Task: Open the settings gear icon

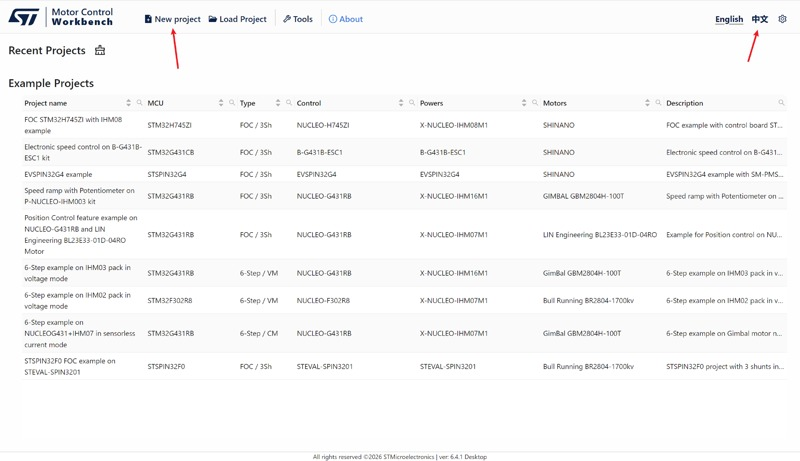Action: [x=782, y=19]
